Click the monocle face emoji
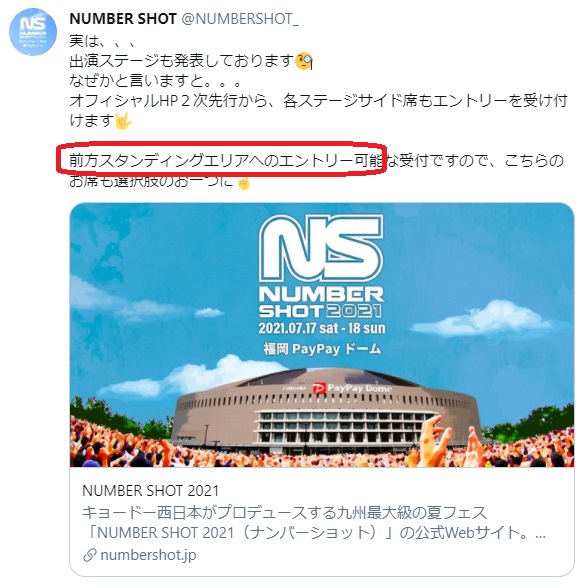 point(304,62)
